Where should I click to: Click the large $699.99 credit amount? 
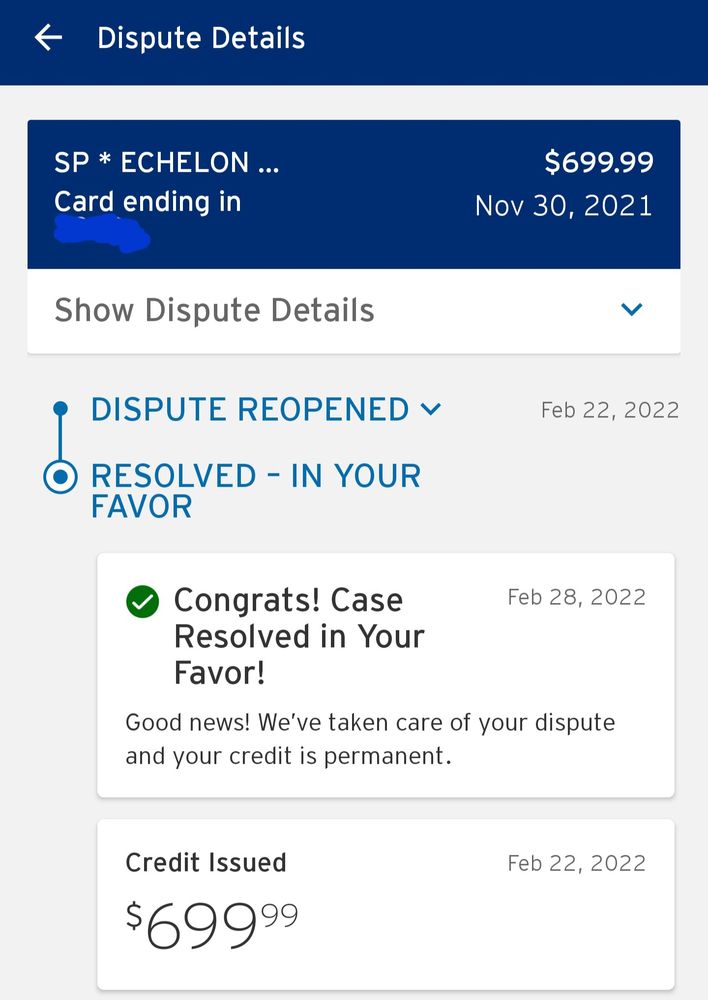point(212,925)
